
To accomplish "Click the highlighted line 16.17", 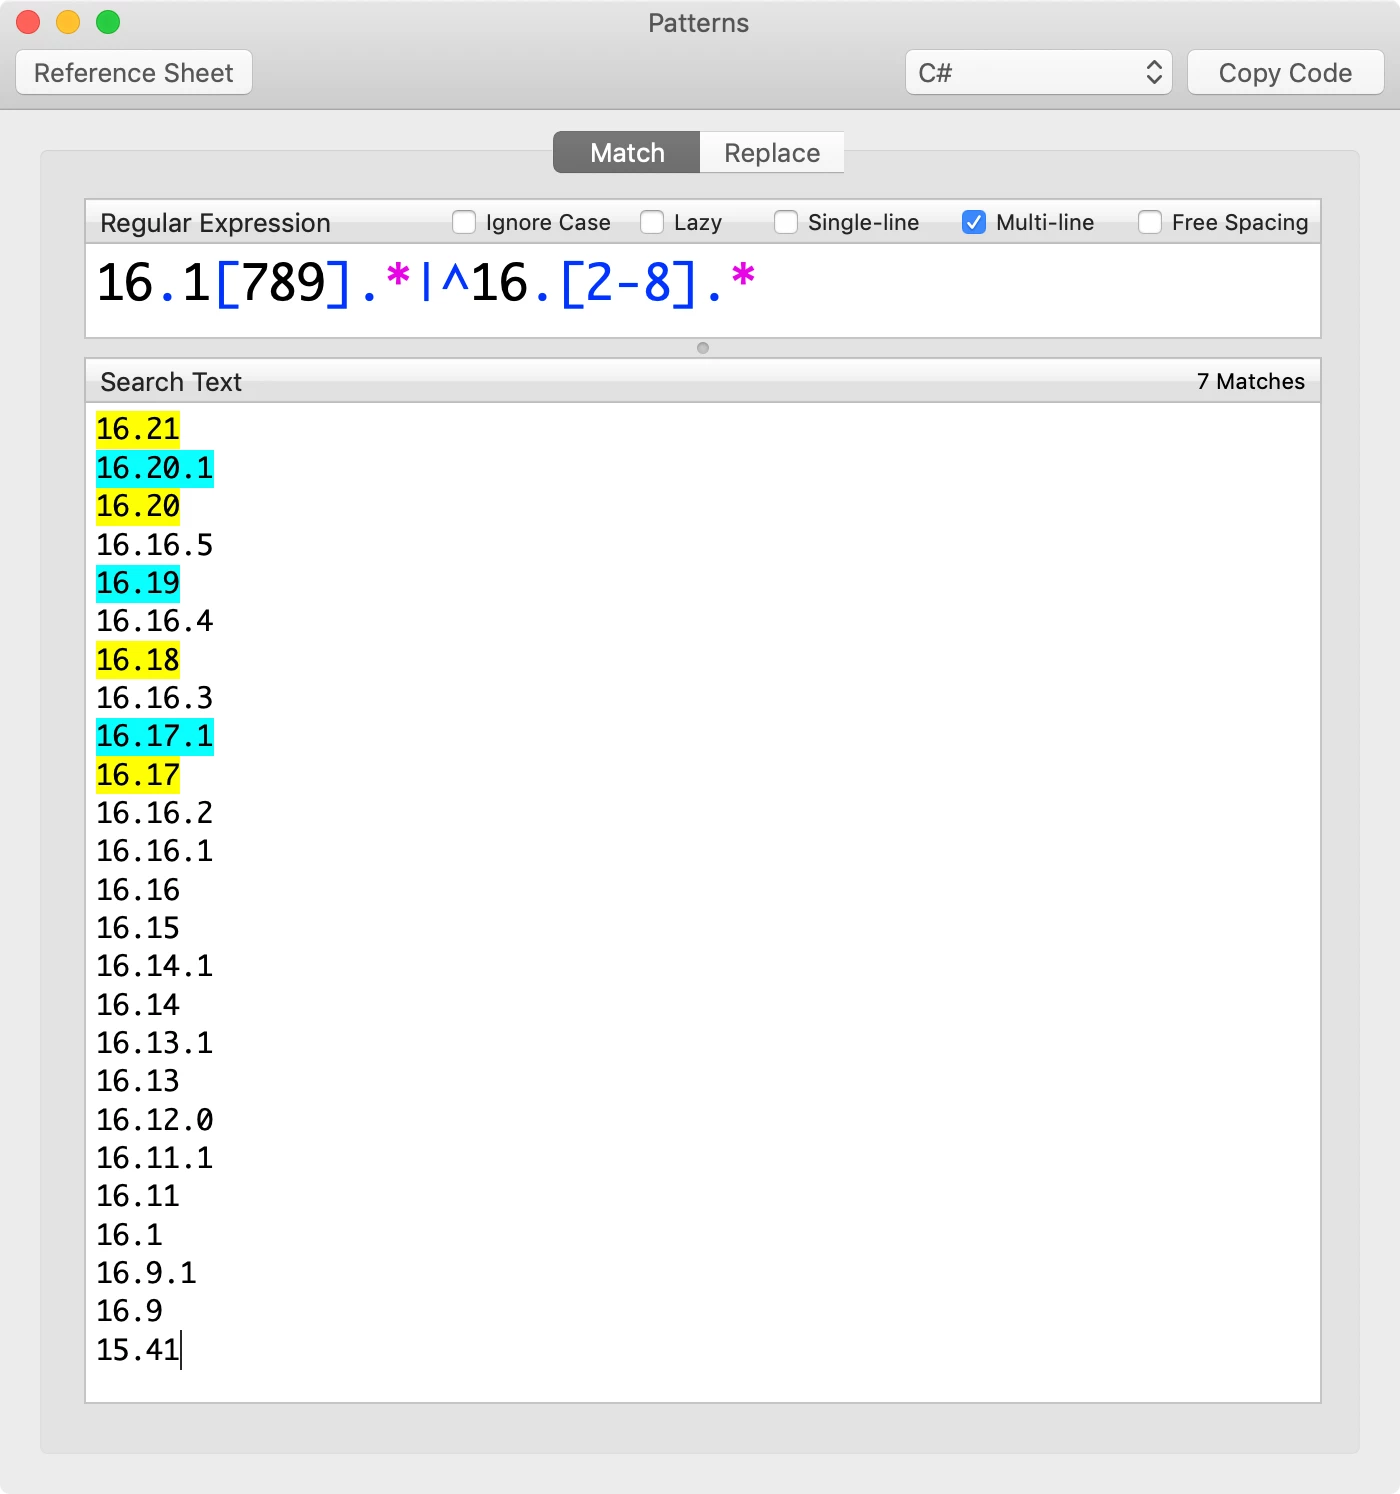I will [x=138, y=775].
